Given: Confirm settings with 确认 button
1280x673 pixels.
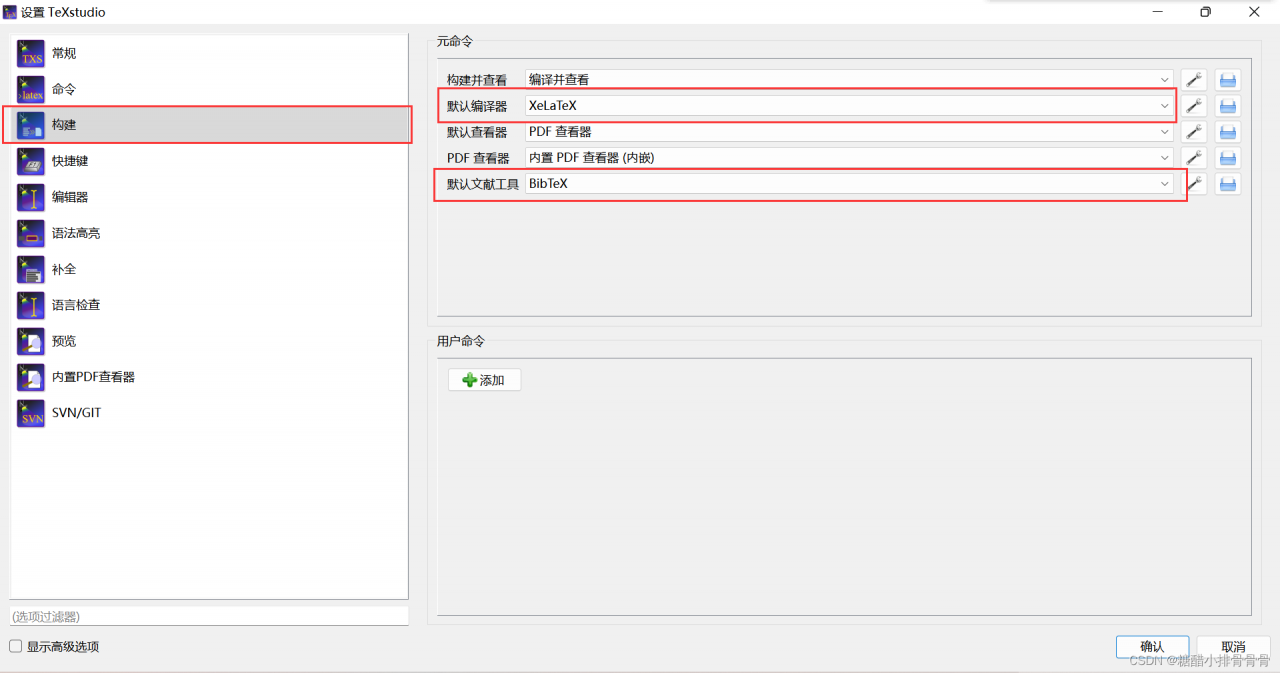Looking at the screenshot, I should (1152, 647).
